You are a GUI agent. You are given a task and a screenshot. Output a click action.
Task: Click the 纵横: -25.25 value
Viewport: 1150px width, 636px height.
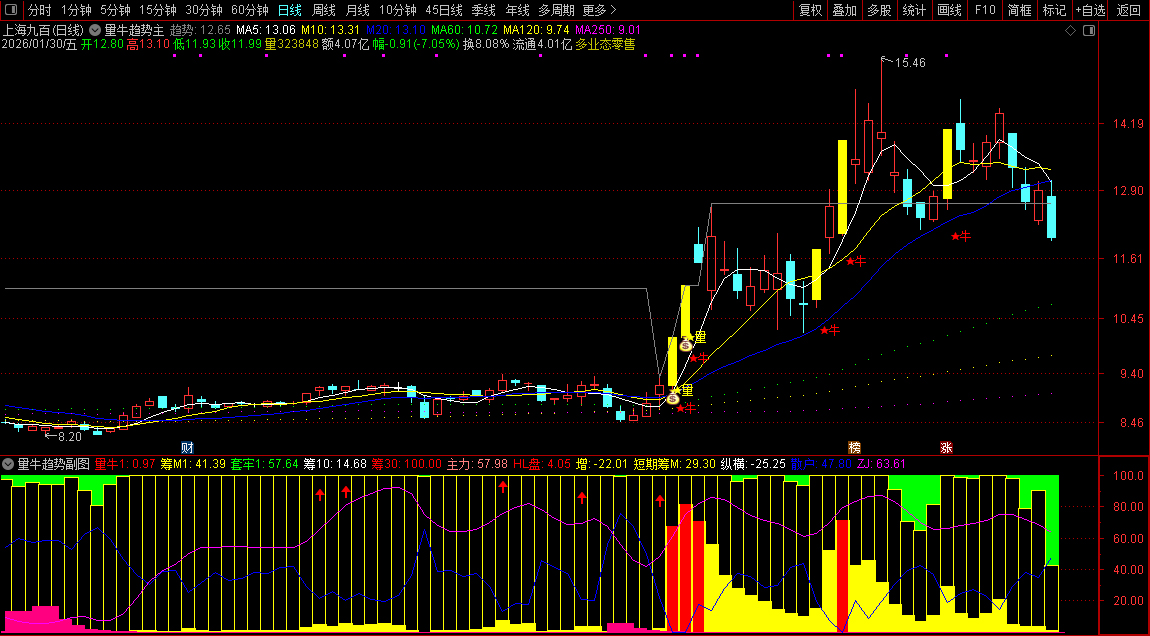753,464
